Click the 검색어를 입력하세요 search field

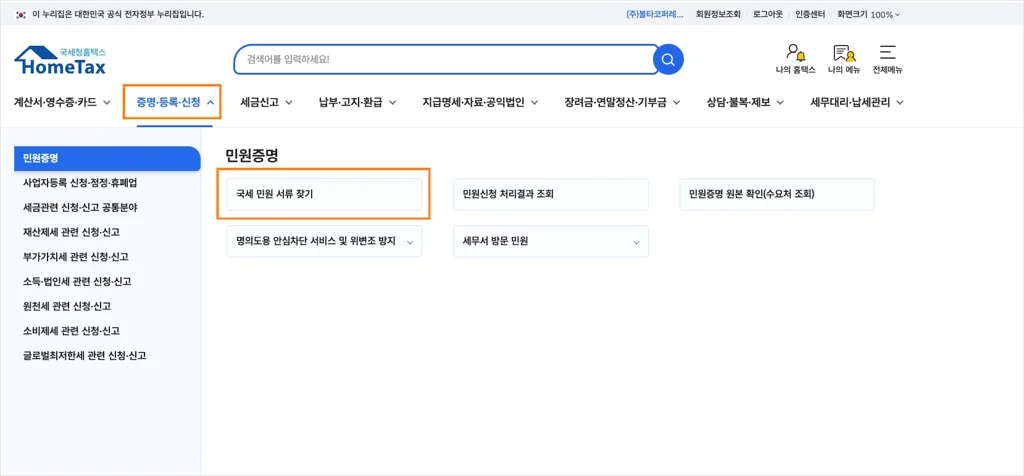click(440, 59)
